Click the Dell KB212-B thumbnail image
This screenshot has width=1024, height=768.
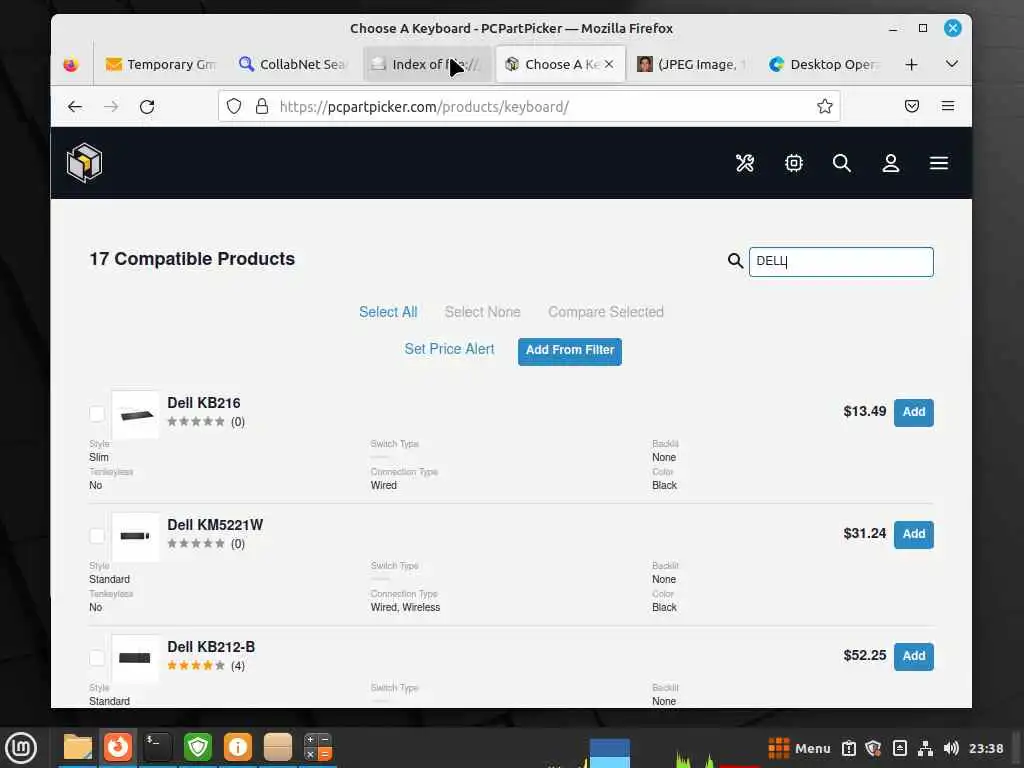coord(135,658)
